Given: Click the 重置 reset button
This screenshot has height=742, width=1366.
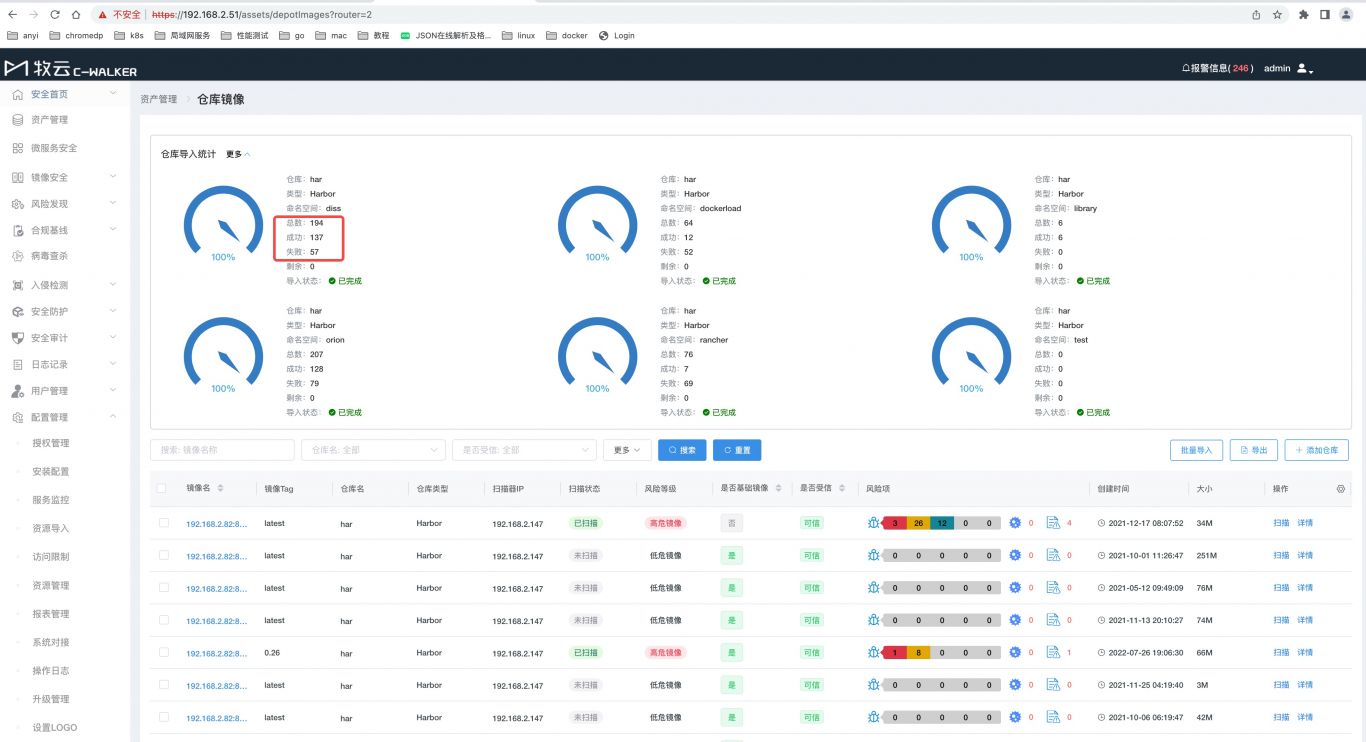Looking at the screenshot, I should click(x=737, y=450).
